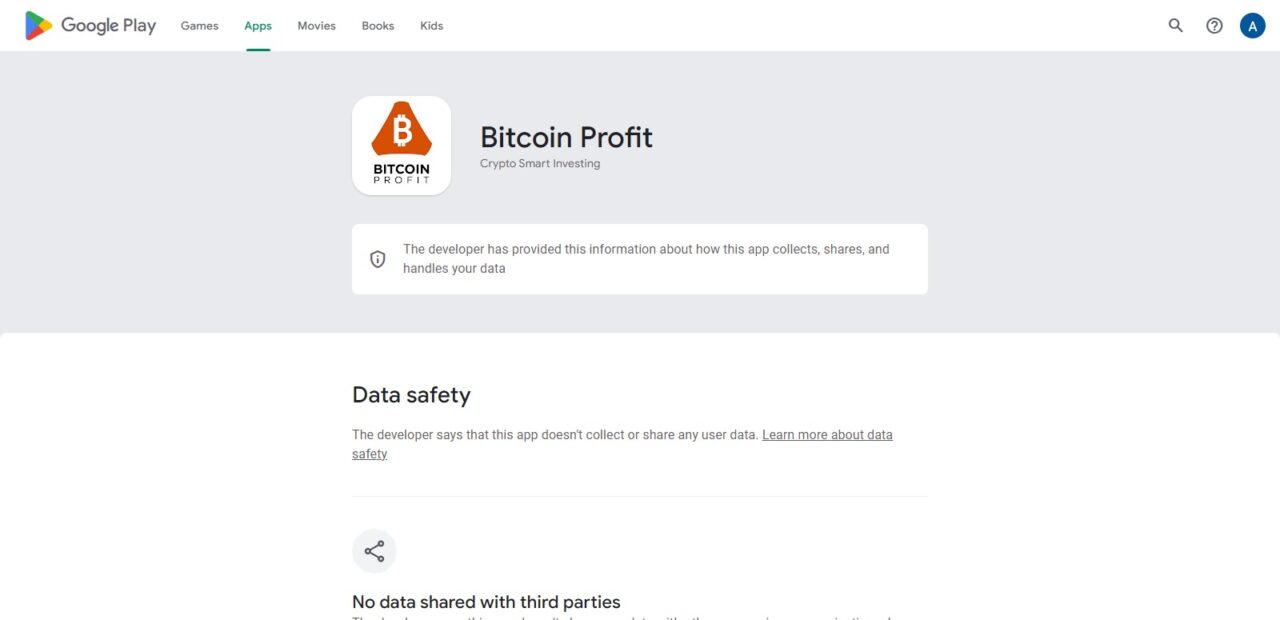Open the Books tab
Image resolution: width=1280 pixels, height=620 pixels.
pos(378,26)
